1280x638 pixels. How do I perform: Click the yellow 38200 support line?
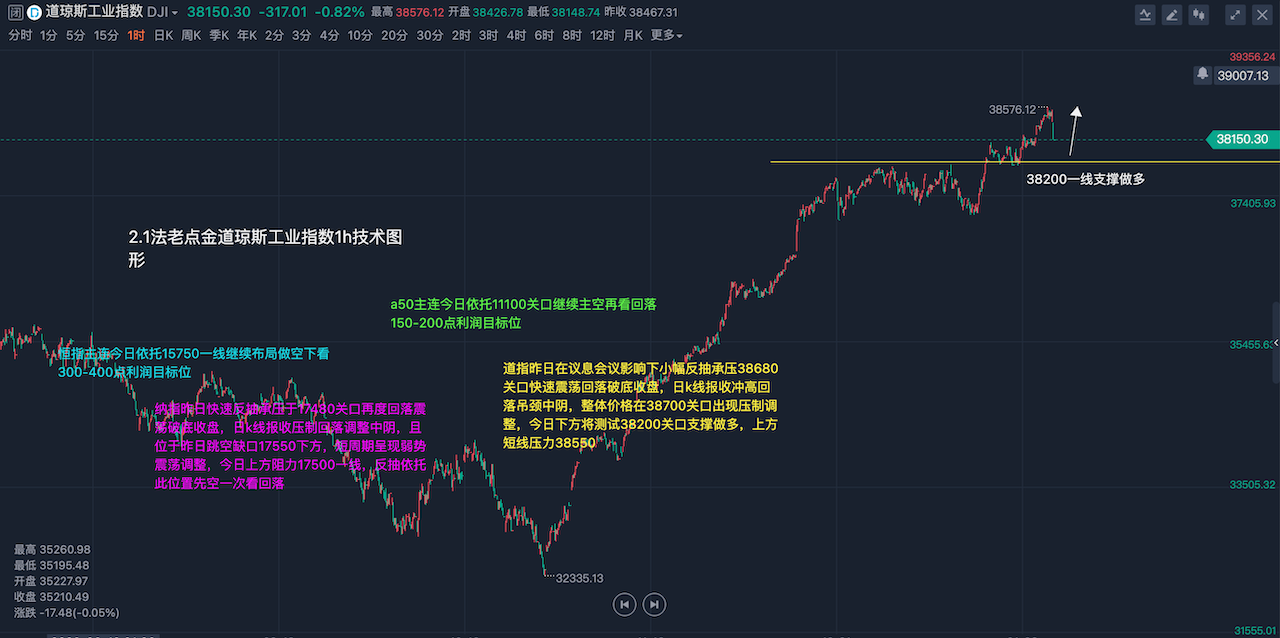coord(900,162)
